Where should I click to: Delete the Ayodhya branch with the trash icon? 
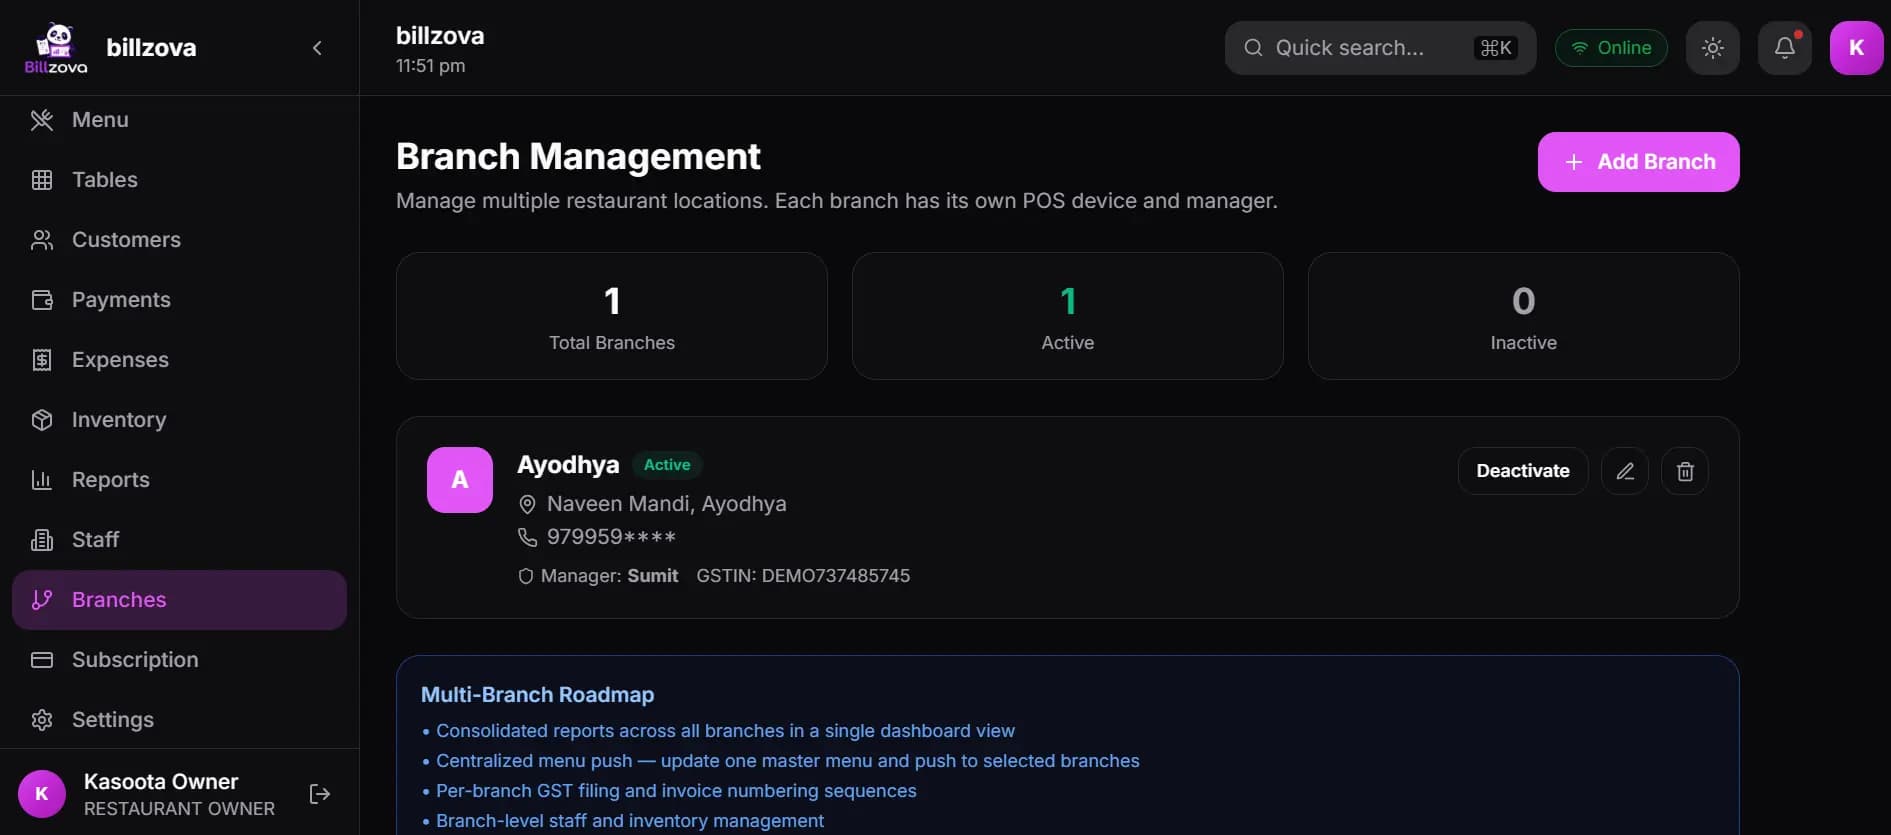[x=1685, y=471]
